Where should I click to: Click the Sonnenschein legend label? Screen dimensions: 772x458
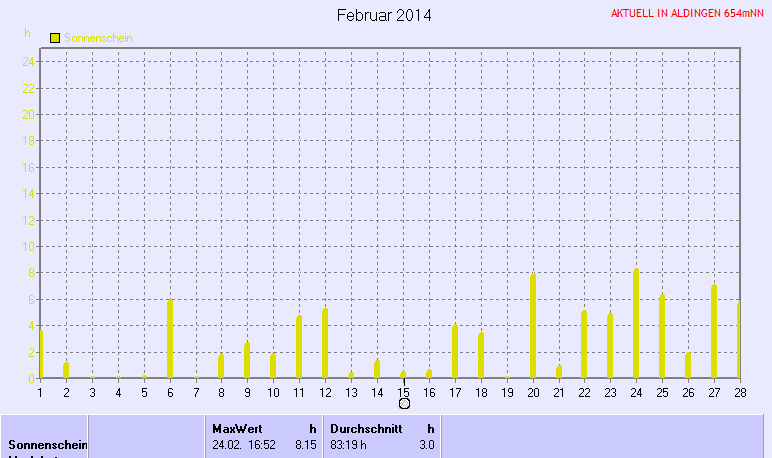click(x=98, y=38)
